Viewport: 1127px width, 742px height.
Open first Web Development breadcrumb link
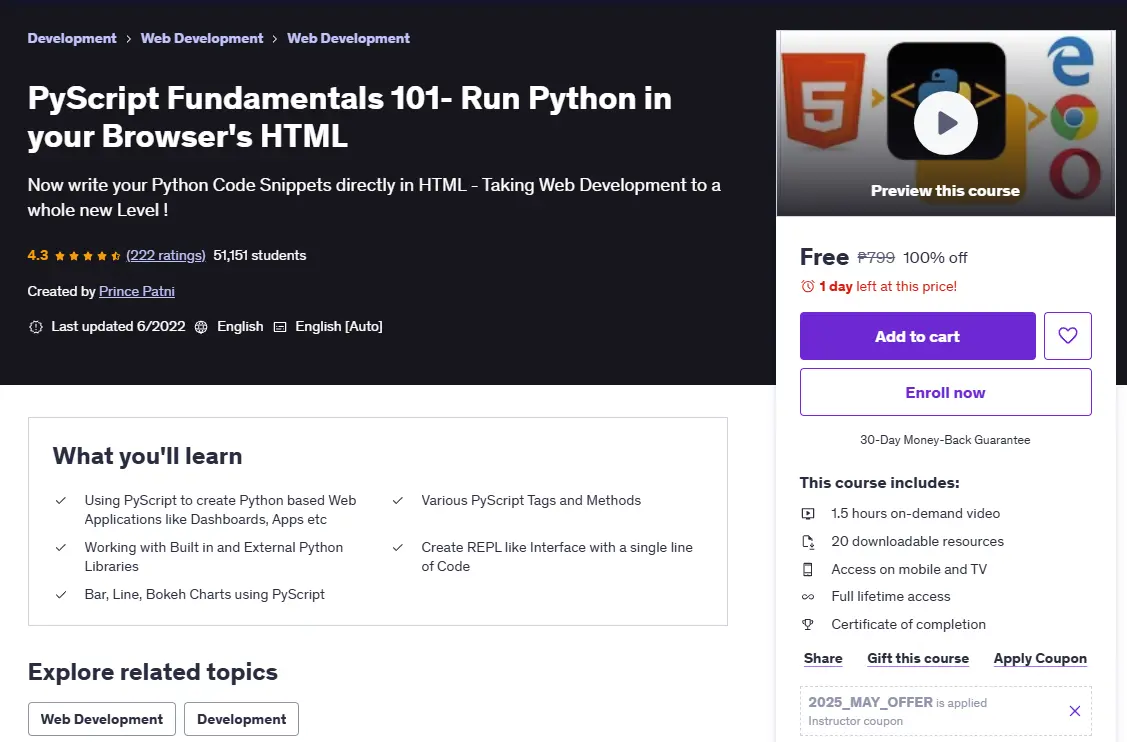click(202, 38)
